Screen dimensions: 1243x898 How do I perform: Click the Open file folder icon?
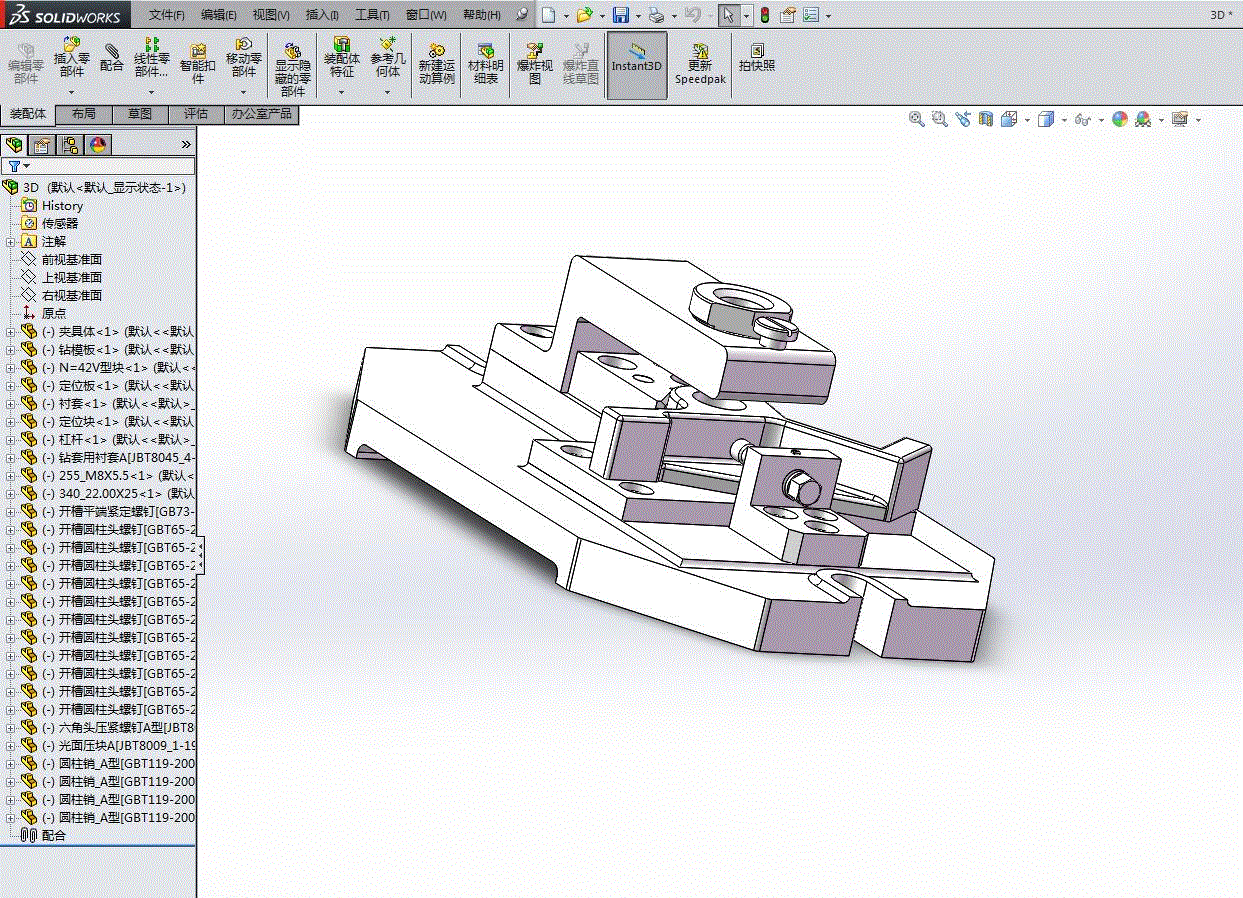pos(585,15)
